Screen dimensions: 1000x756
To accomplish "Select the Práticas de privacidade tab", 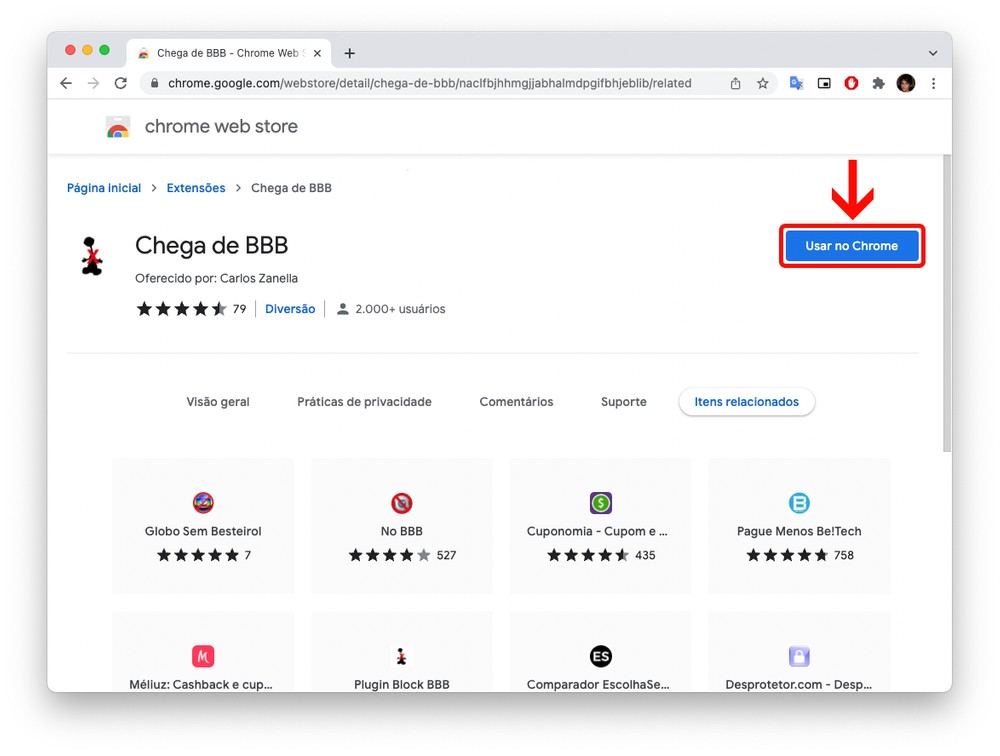I will pos(364,402).
